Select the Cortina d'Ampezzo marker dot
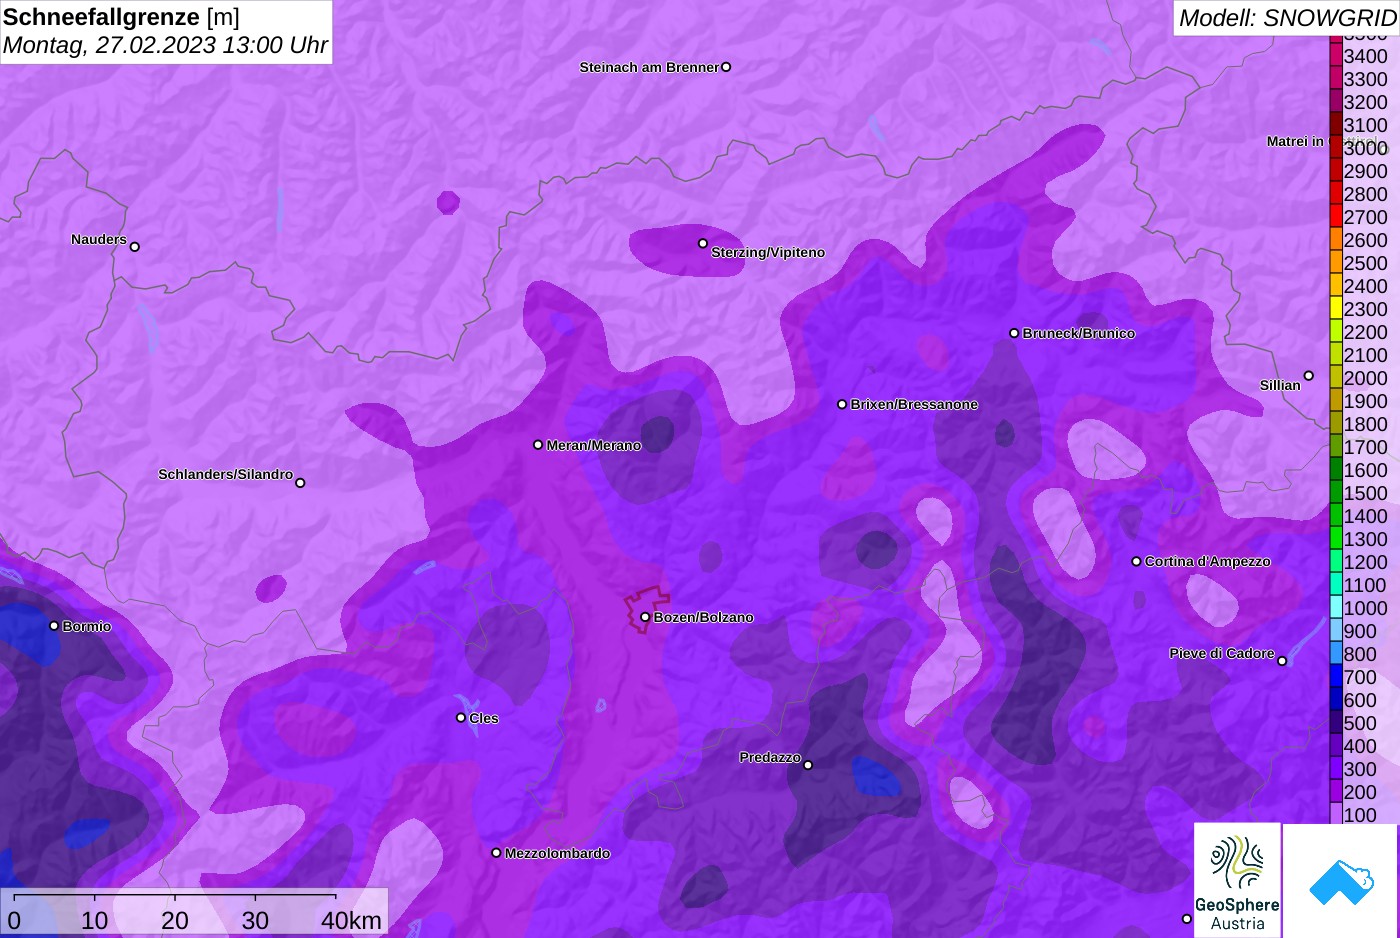Screen dimensions: 1400x938 (1136, 561)
